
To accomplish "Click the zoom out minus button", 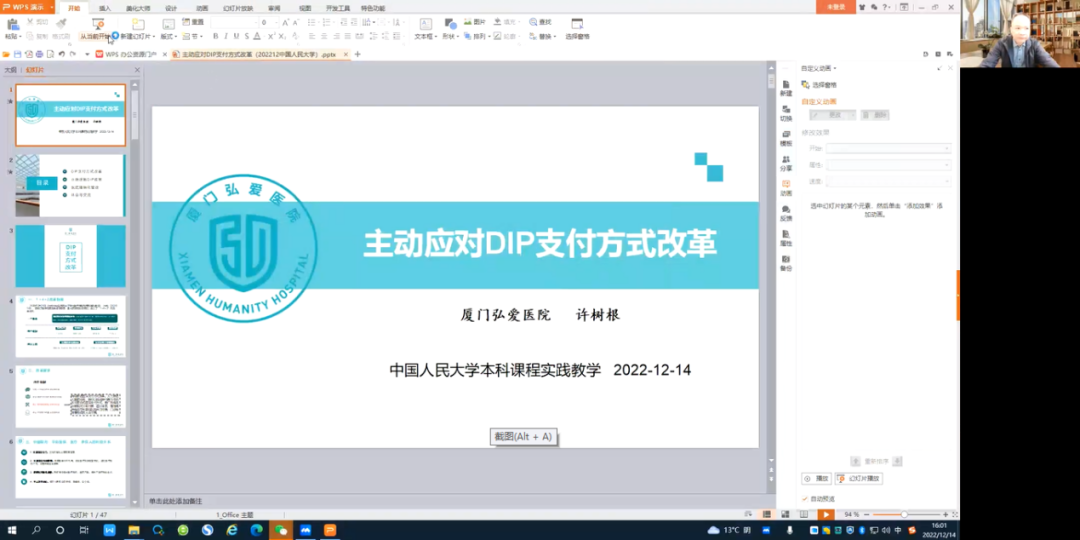I will tap(866, 515).
